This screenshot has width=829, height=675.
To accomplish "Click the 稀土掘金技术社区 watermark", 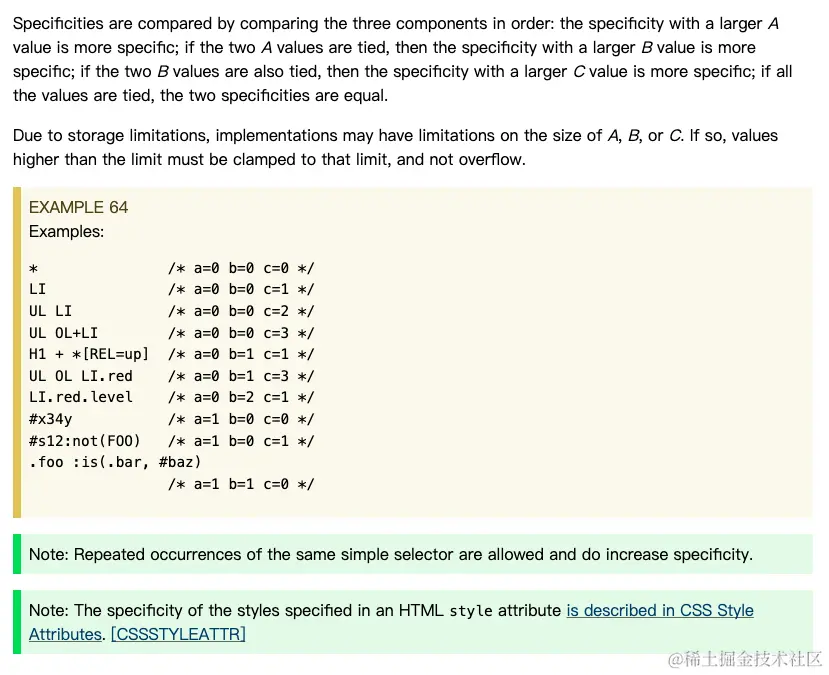I will (x=745, y=659).
